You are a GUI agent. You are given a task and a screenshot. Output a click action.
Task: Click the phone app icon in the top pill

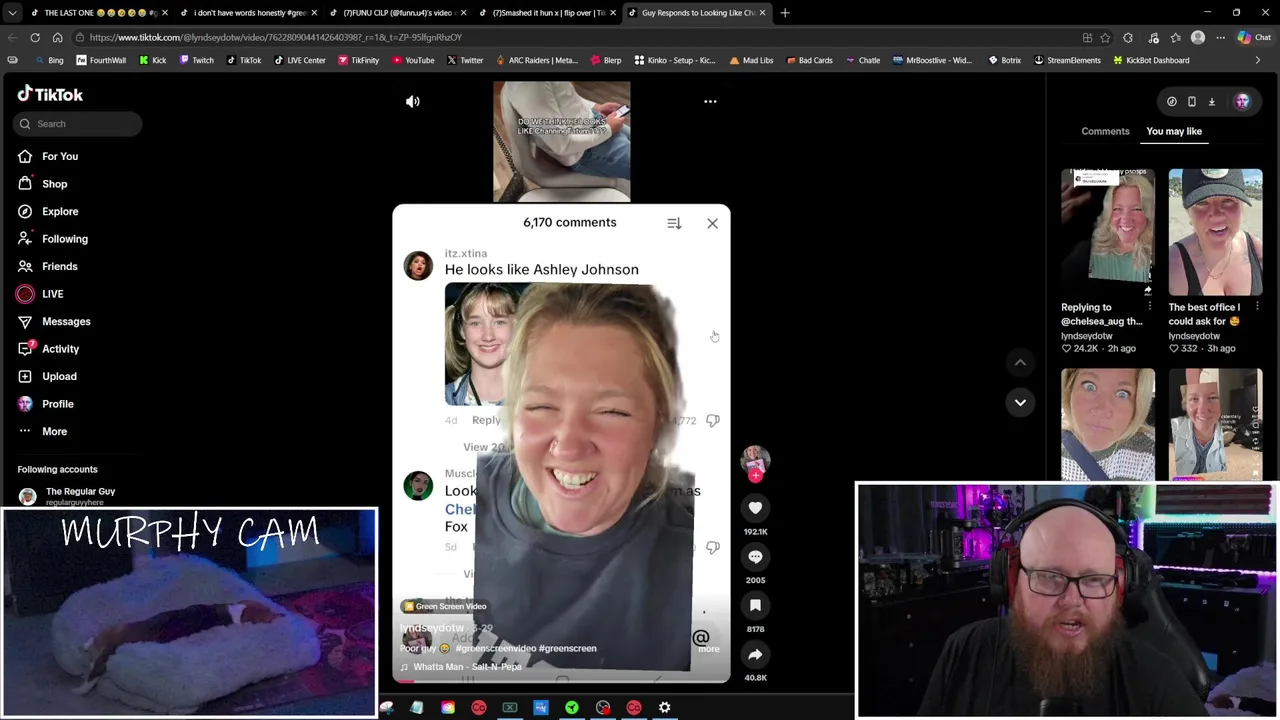pyautogui.click(x=1191, y=101)
